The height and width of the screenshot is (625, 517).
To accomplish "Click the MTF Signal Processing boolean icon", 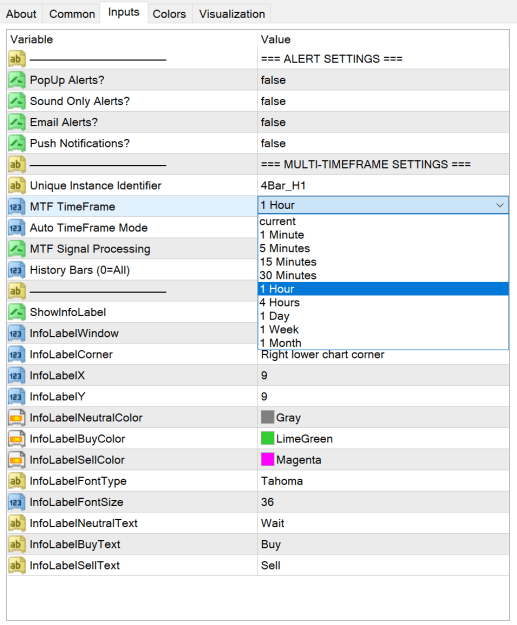I will (17, 249).
